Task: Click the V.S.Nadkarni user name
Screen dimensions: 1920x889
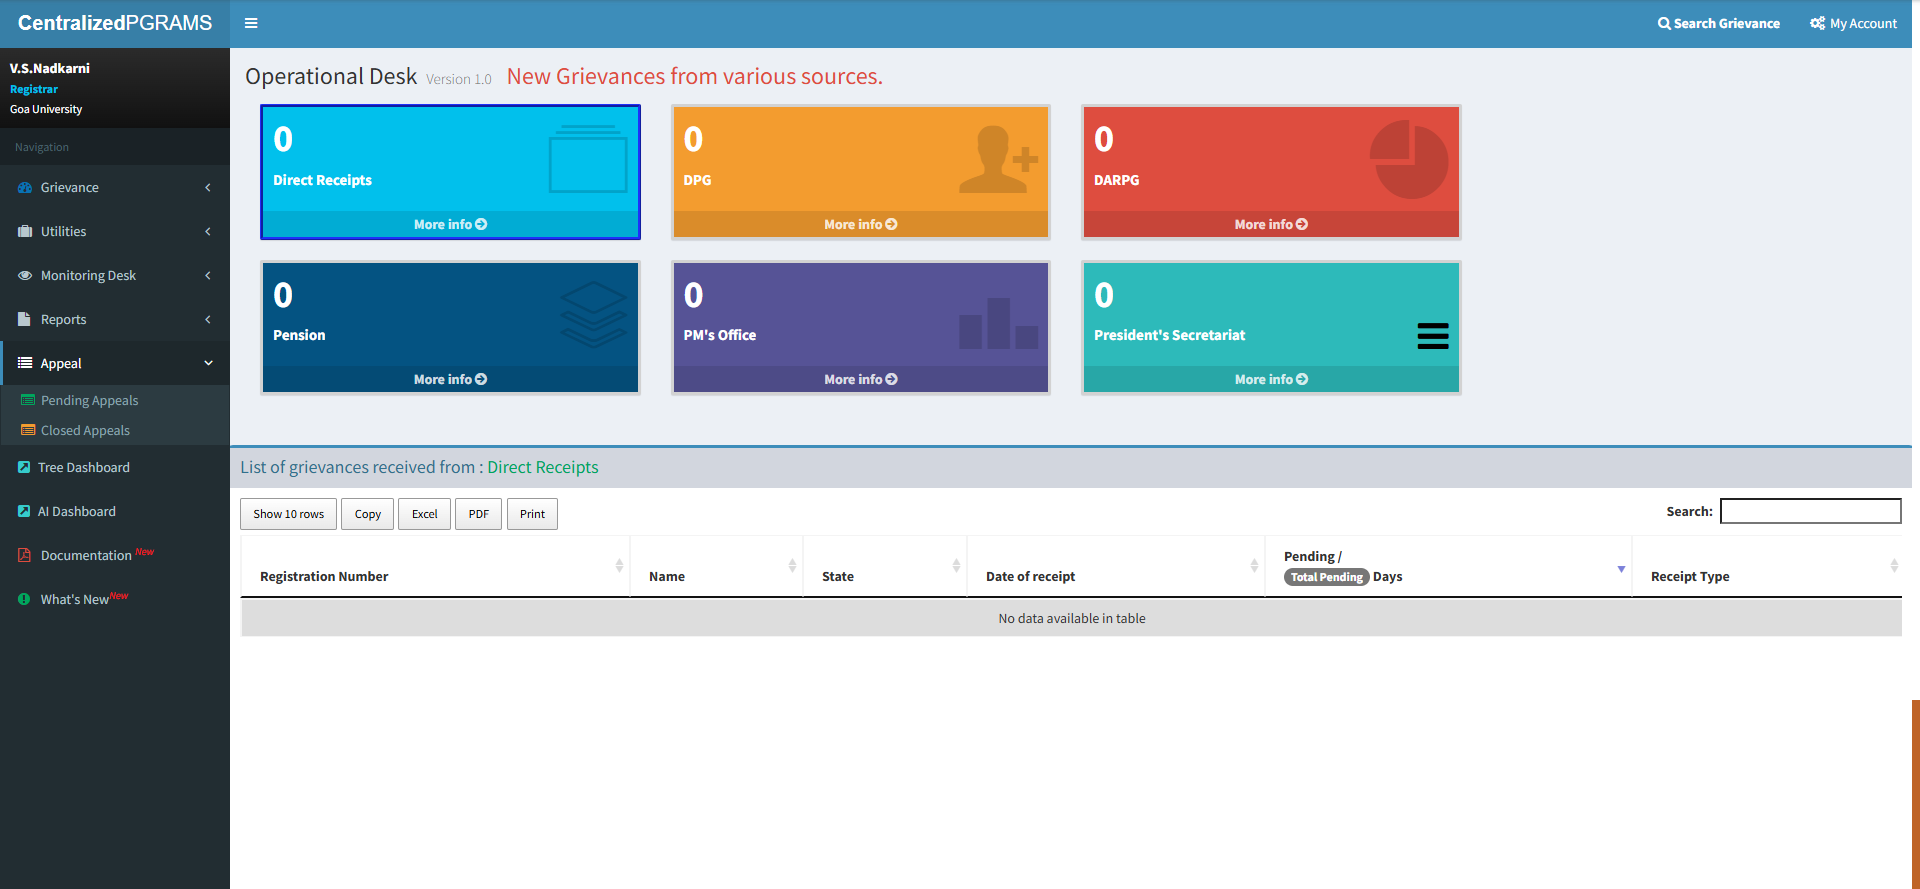Action: coord(50,68)
